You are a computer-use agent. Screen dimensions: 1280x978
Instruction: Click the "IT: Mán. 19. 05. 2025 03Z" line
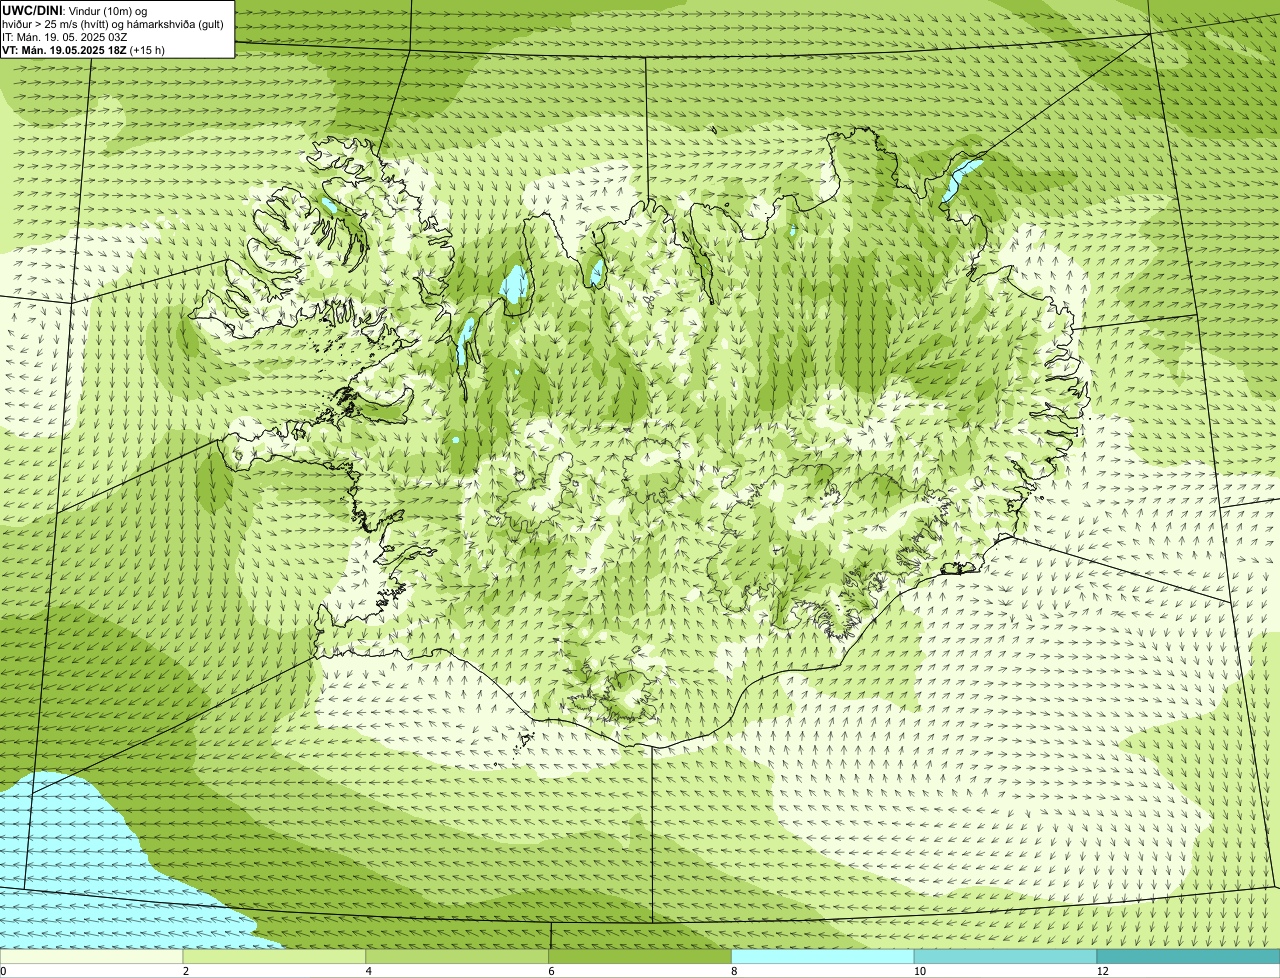[x=65, y=37]
